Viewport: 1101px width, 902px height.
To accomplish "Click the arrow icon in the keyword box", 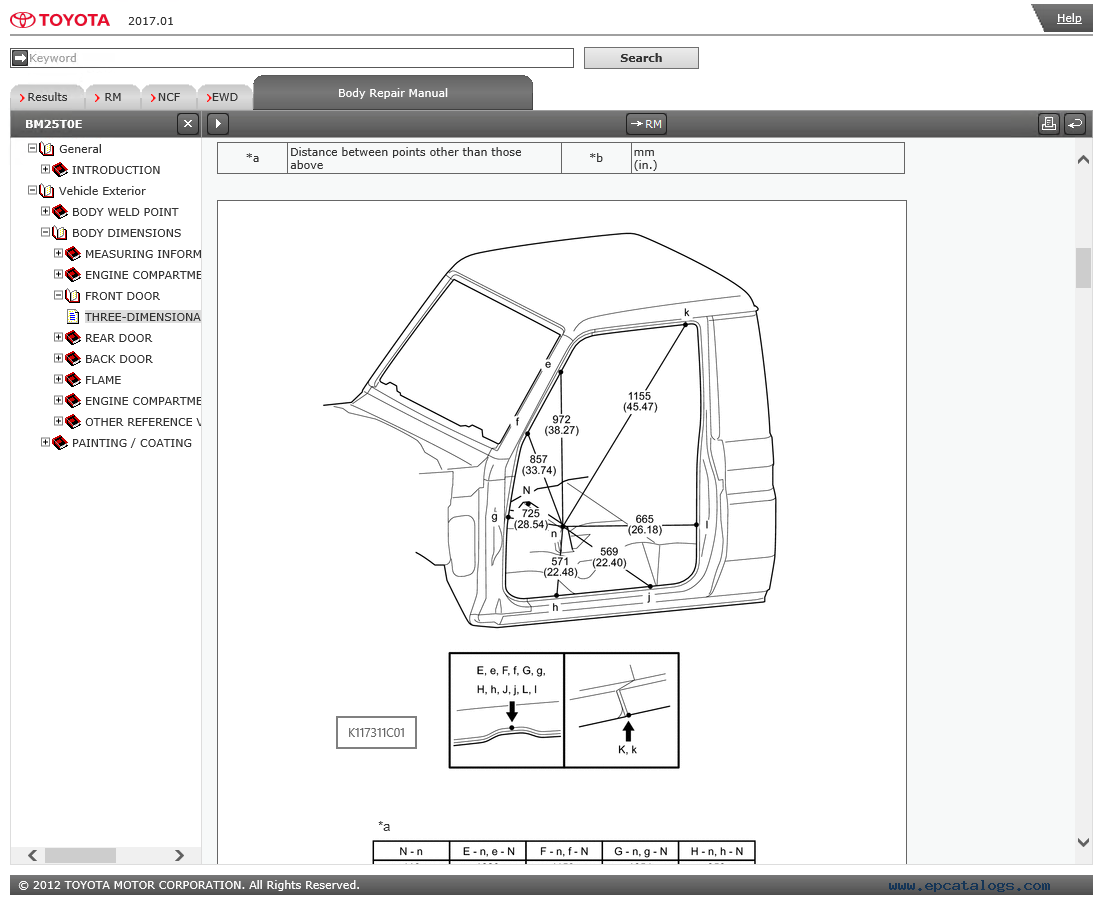I will click(x=20, y=58).
